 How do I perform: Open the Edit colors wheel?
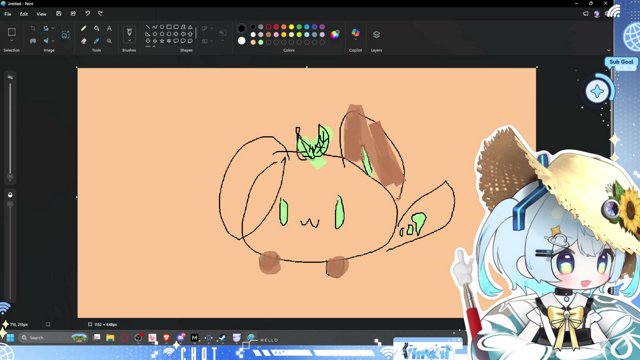[x=335, y=34]
